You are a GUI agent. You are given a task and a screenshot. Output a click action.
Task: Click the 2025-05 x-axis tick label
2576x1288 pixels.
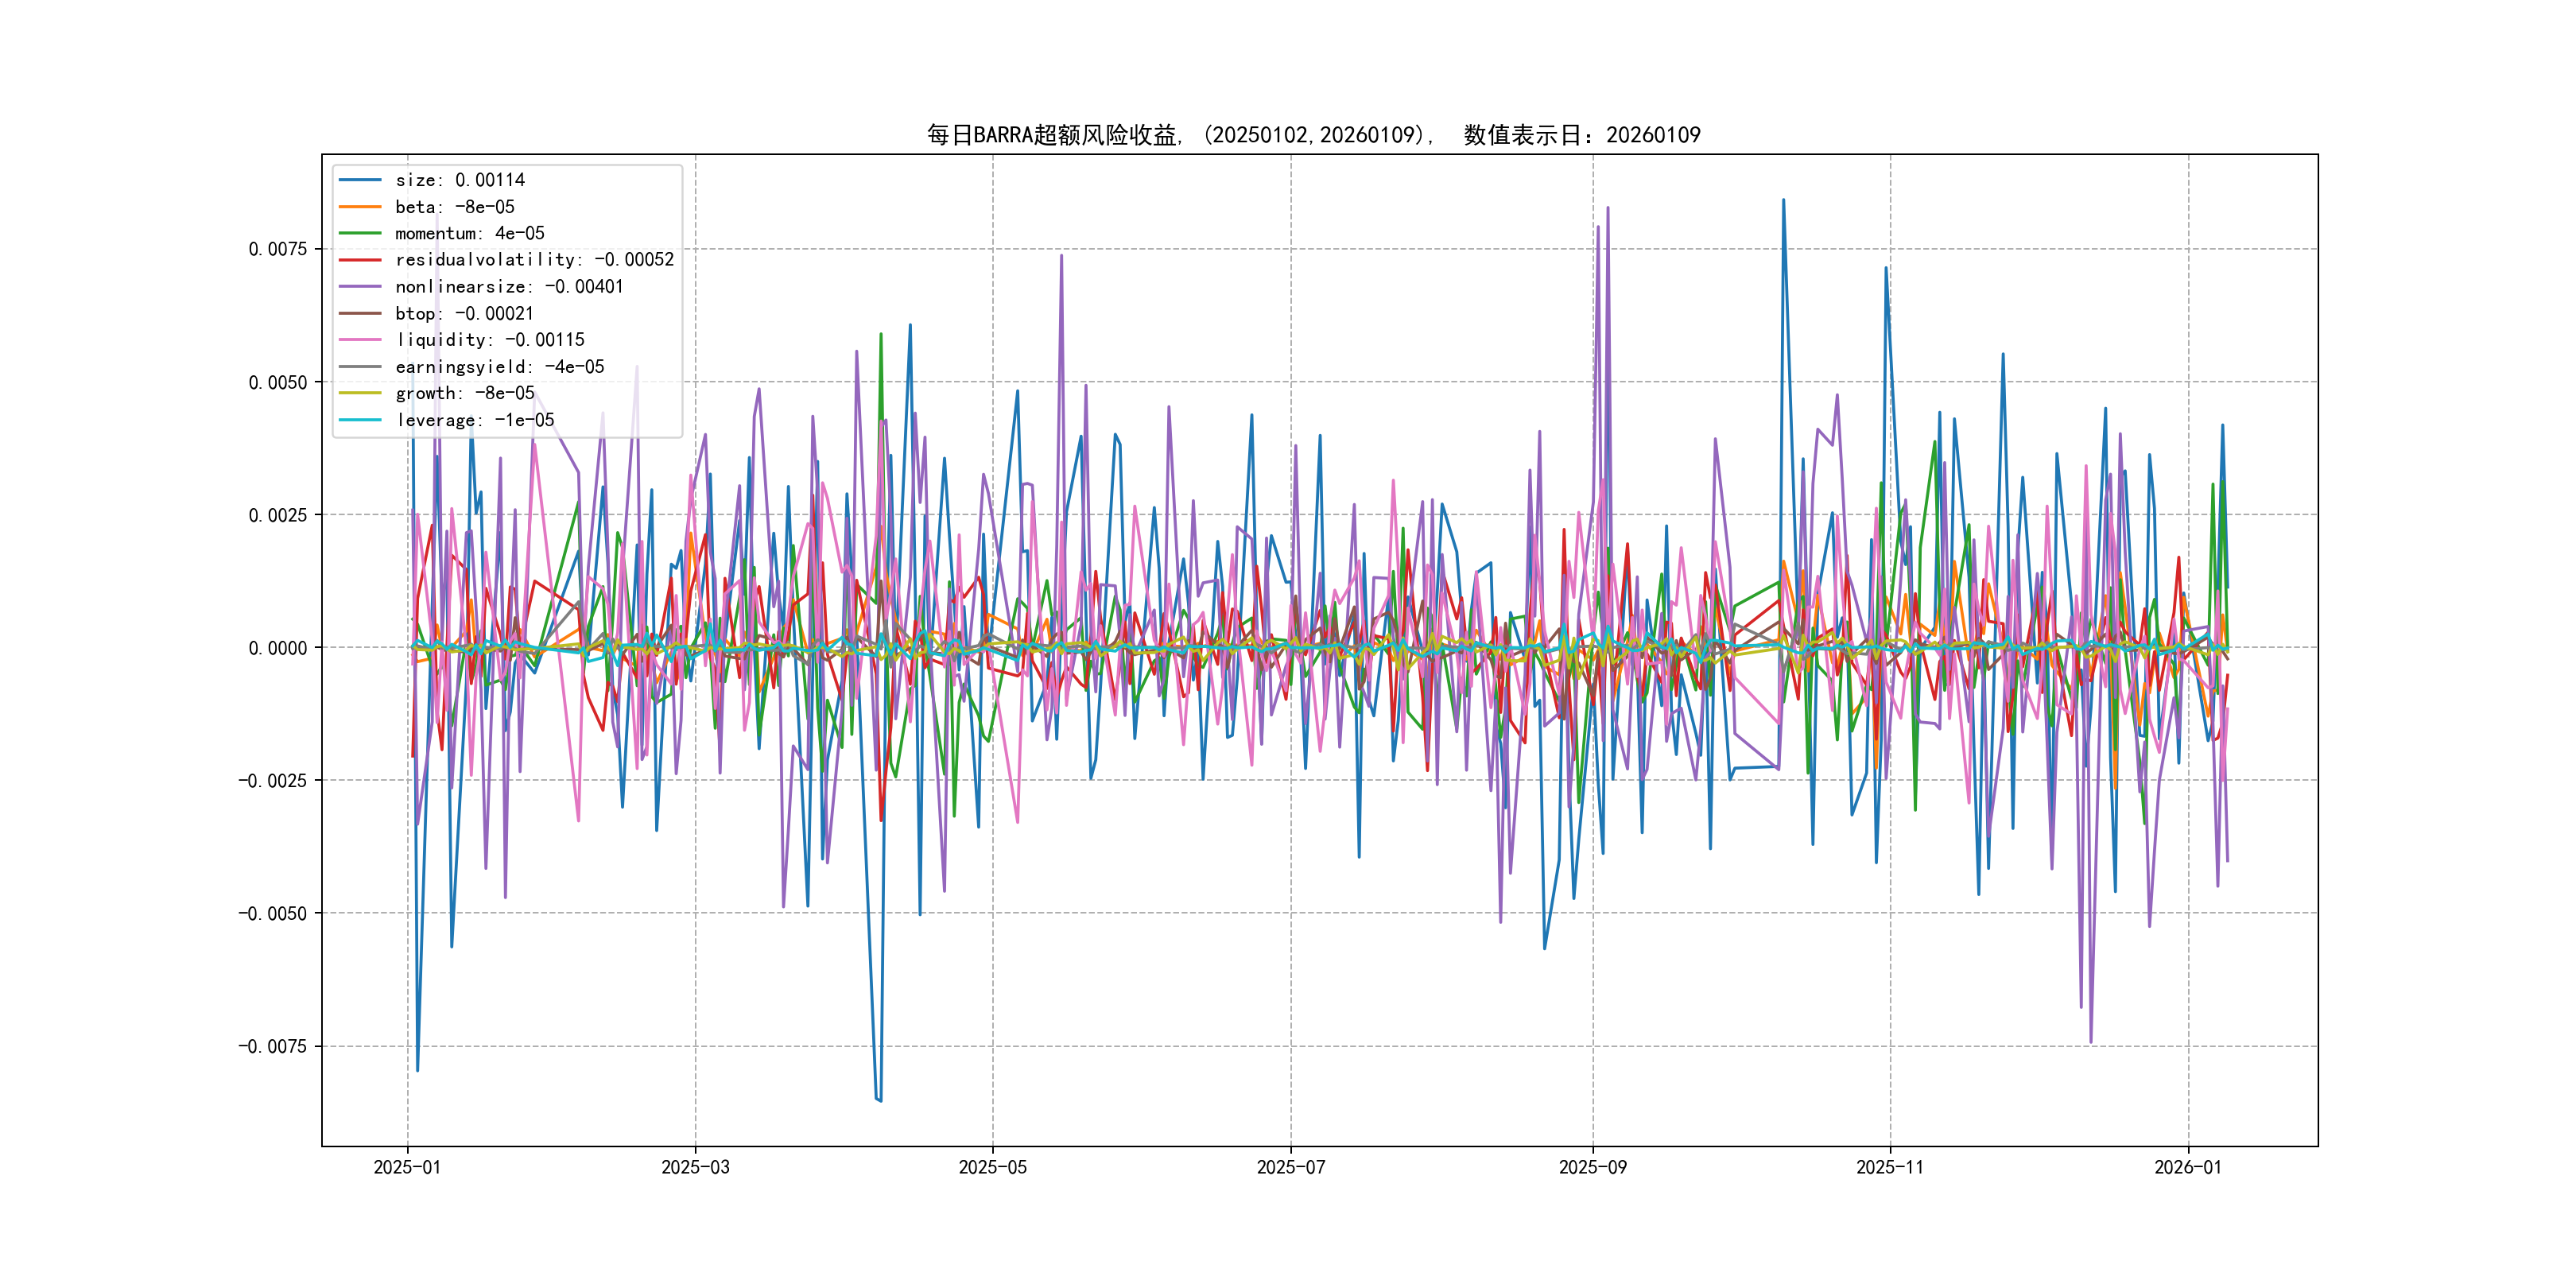(992, 1167)
